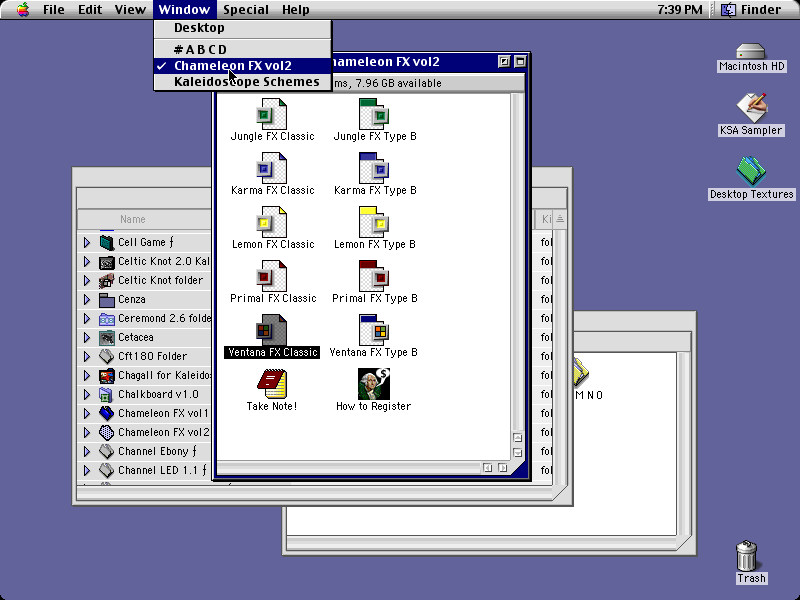Viewport: 800px width, 600px height.
Task: Click the Chameleon window vertical scrollbar track
Action: point(517,263)
